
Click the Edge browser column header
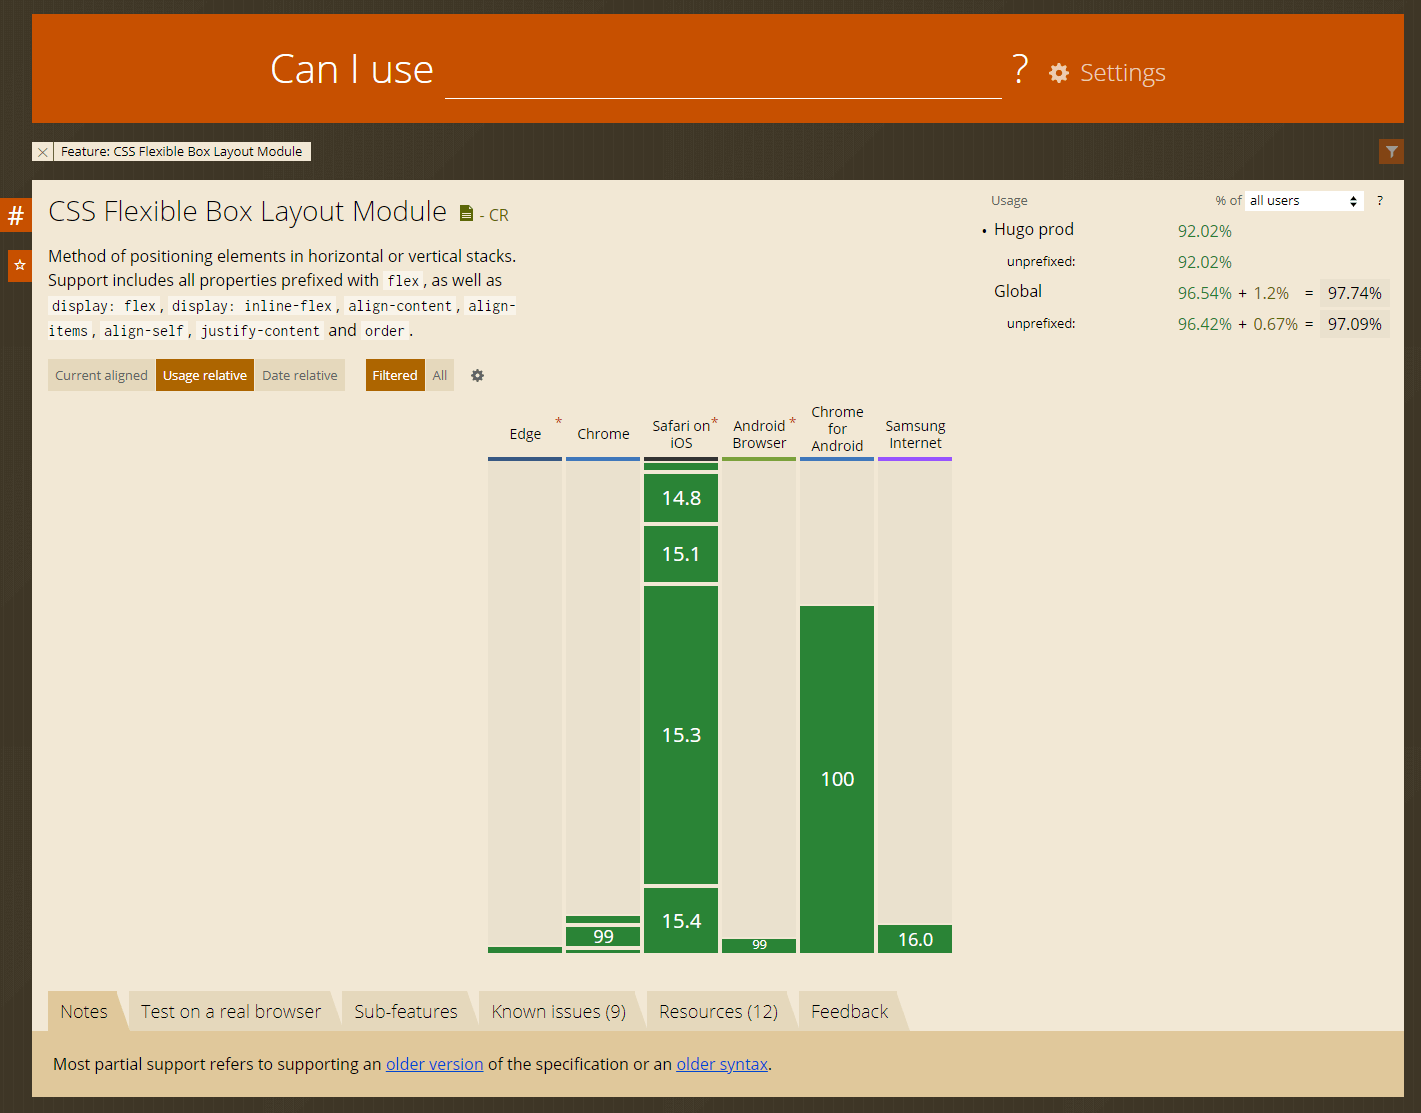[x=525, y=434]
